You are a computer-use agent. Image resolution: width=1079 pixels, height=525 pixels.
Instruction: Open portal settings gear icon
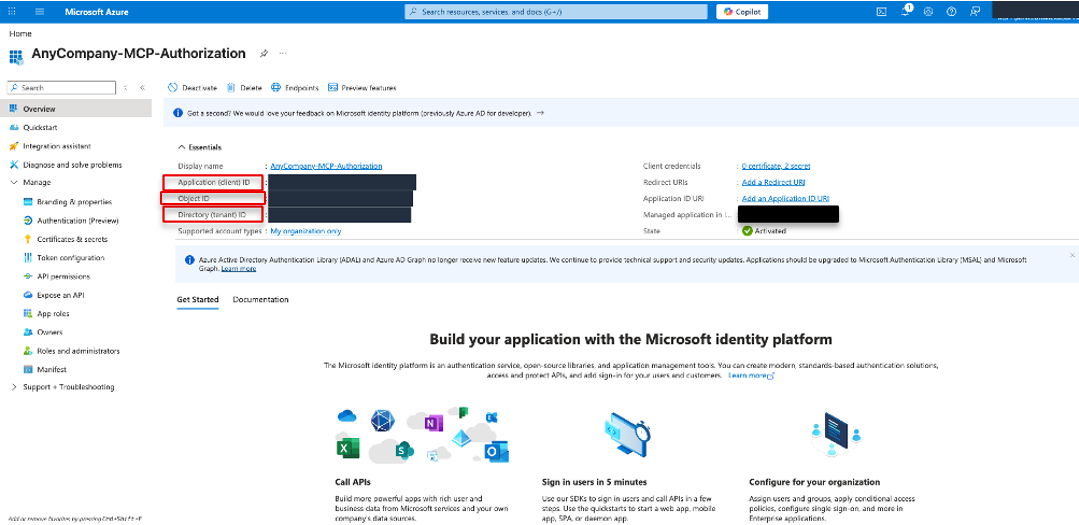pos(928,12)
